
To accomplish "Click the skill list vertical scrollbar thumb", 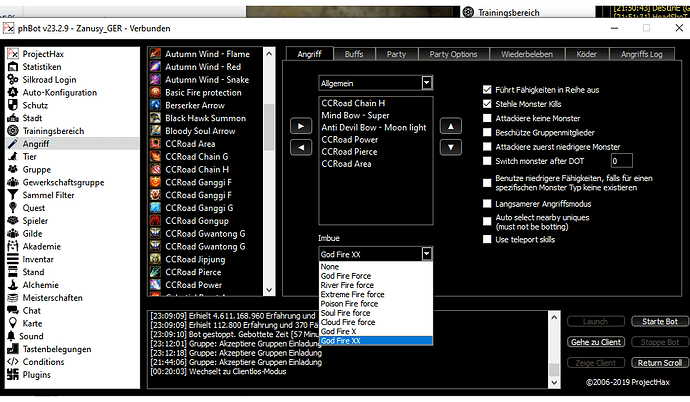I will click(269, 128).
